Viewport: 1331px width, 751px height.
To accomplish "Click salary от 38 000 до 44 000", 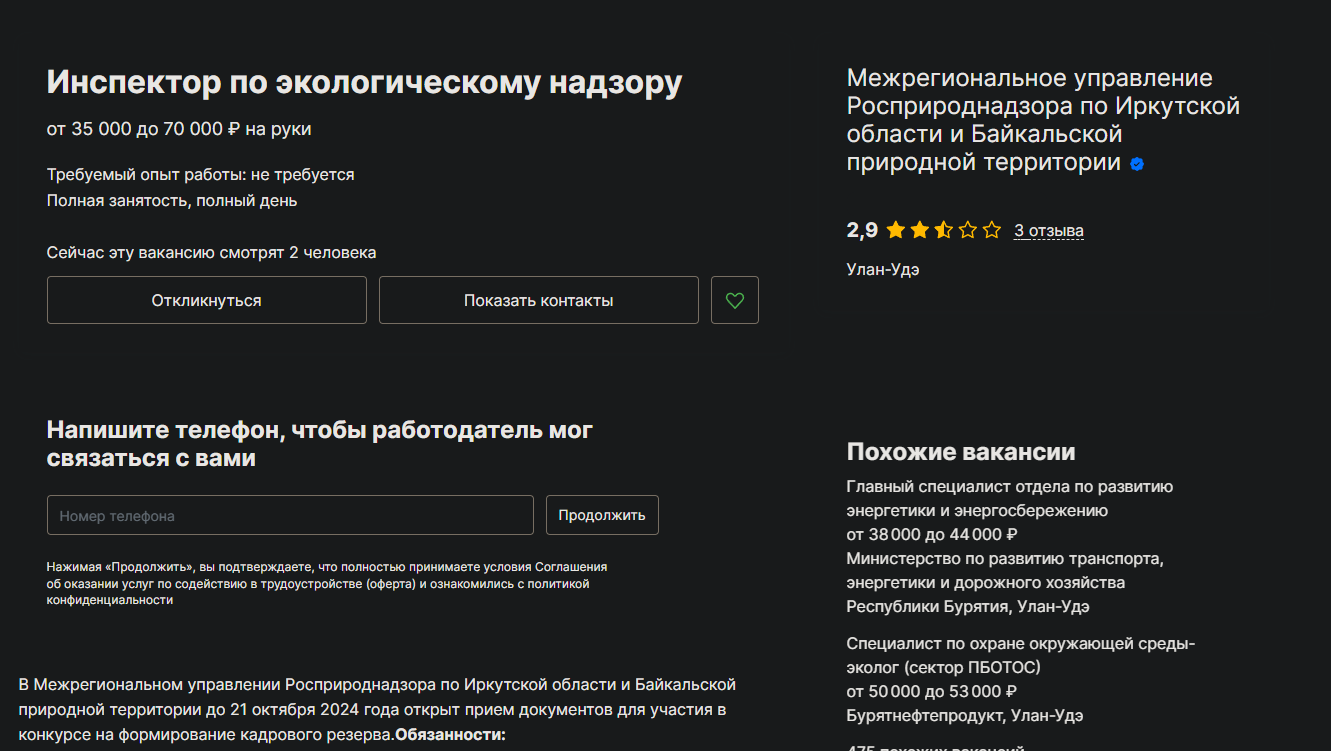I will 932,534.
